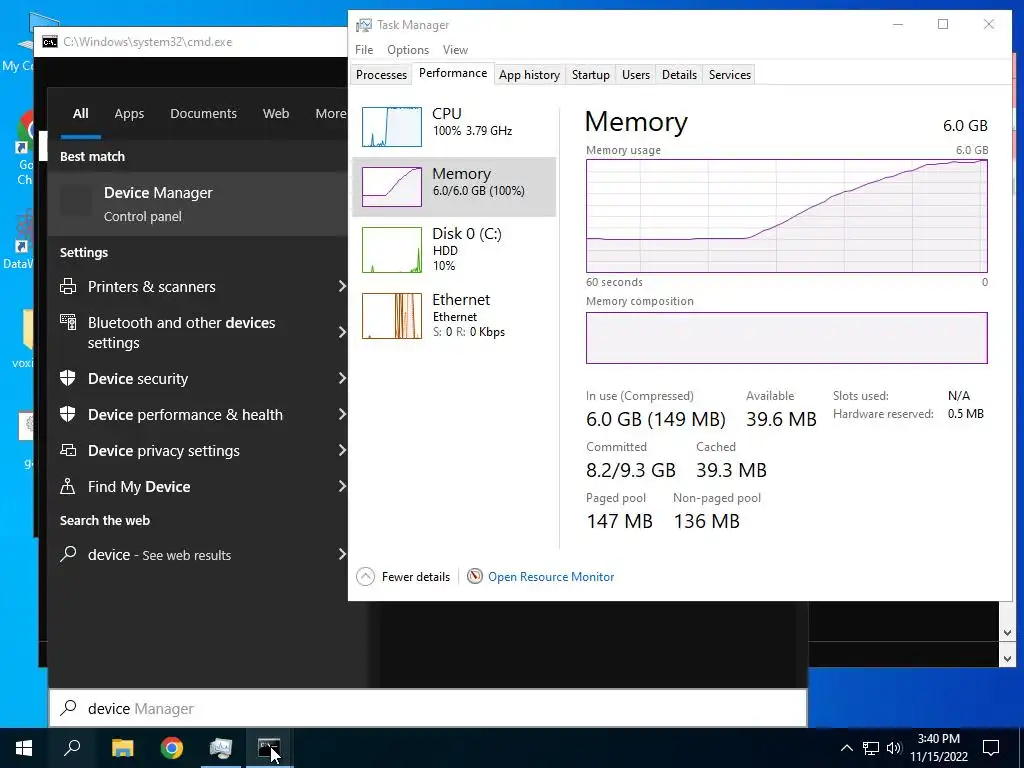This screenshot has height=768, width=1024.
Task: Click the printer icon beside Printers & scanners
Action: [x=68, y=286]
